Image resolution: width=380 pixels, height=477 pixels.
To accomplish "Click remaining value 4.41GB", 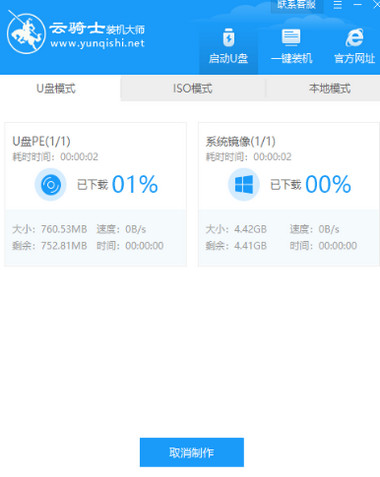I will [250, 246].
